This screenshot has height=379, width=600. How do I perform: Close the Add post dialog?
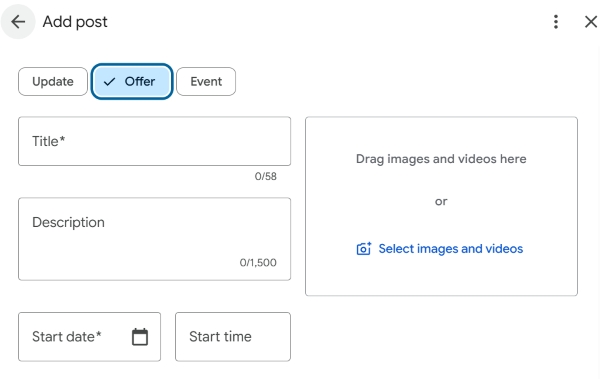point(591,22)
